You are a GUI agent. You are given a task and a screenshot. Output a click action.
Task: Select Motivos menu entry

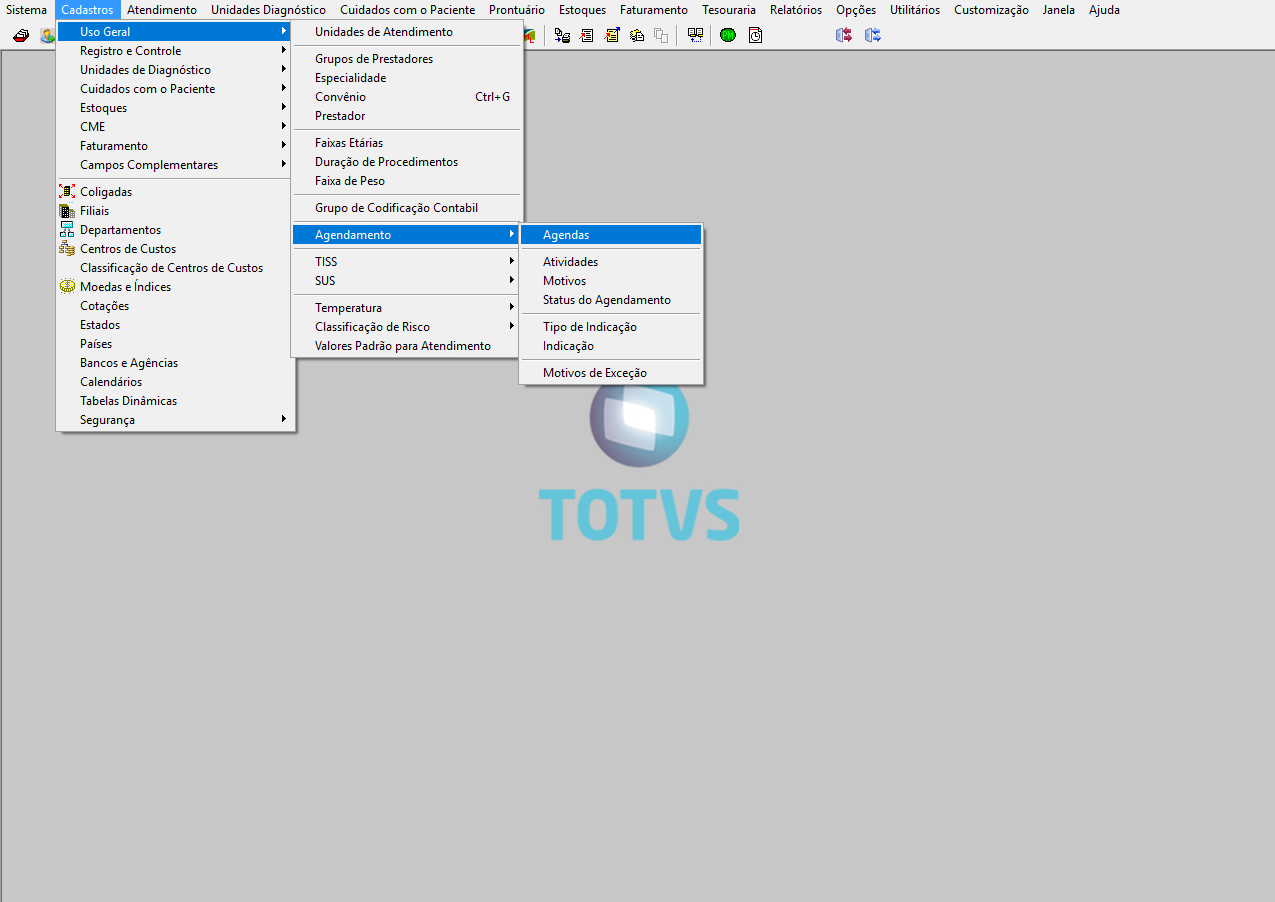[611, 281]
